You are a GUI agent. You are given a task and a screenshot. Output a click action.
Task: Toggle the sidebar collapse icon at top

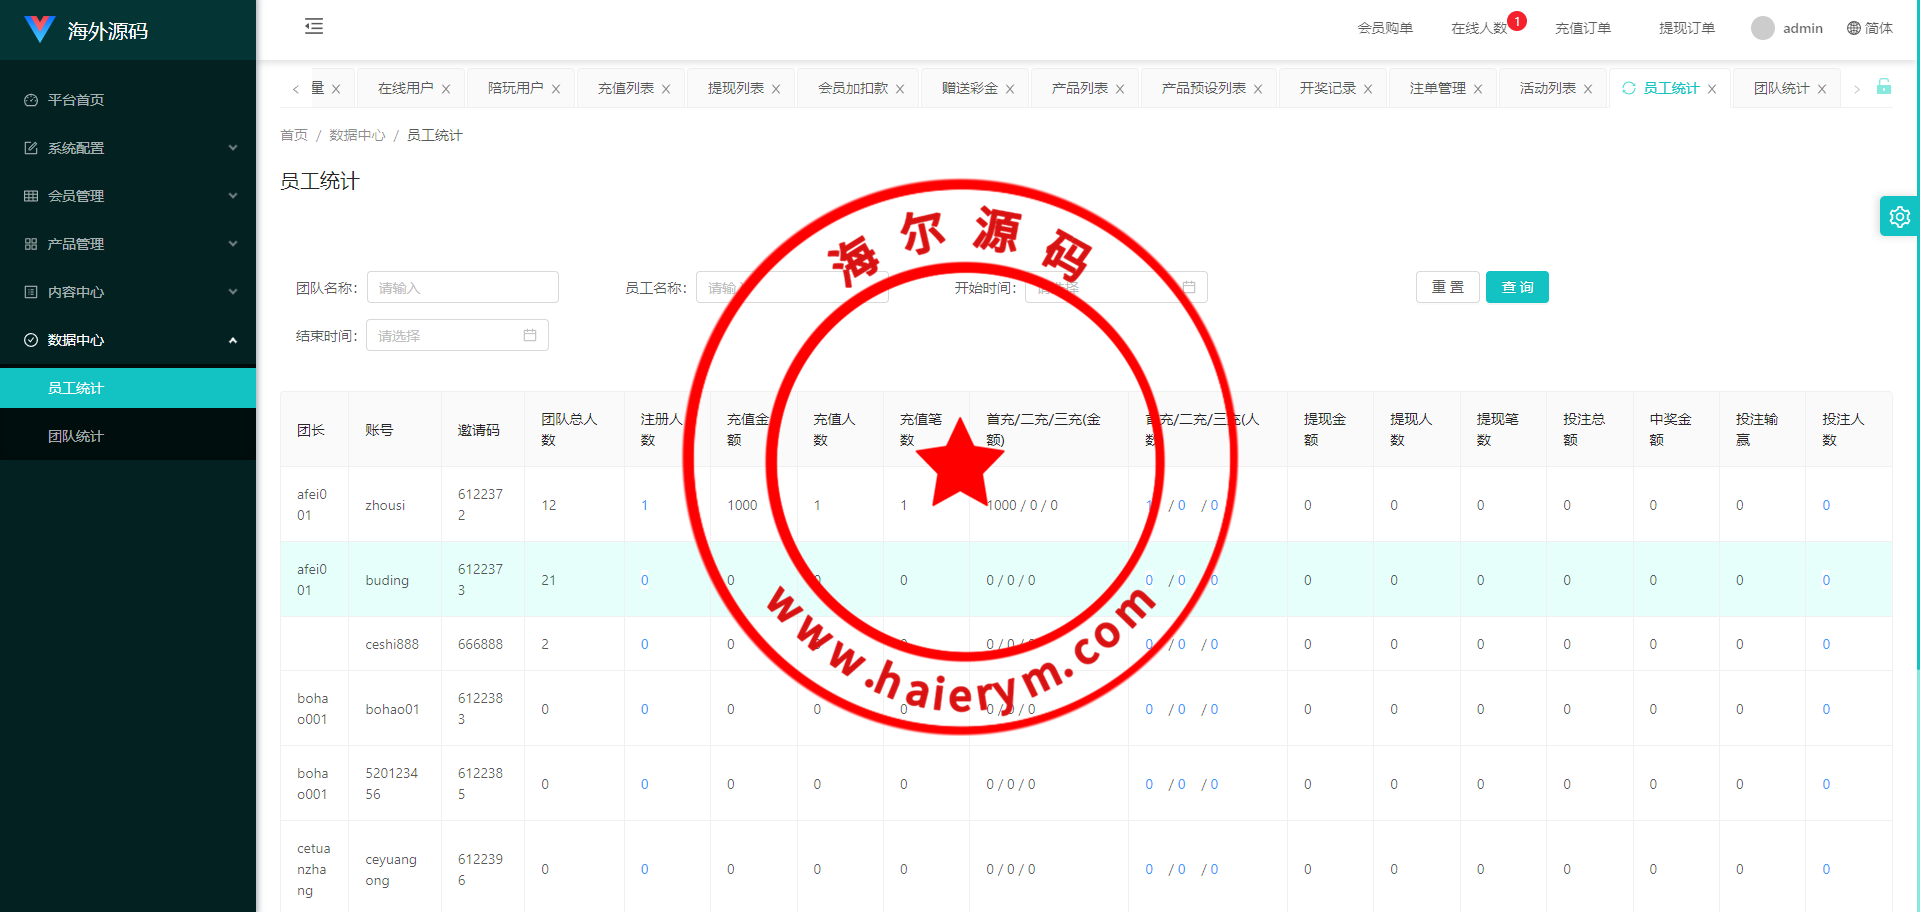tap(313, 26)
